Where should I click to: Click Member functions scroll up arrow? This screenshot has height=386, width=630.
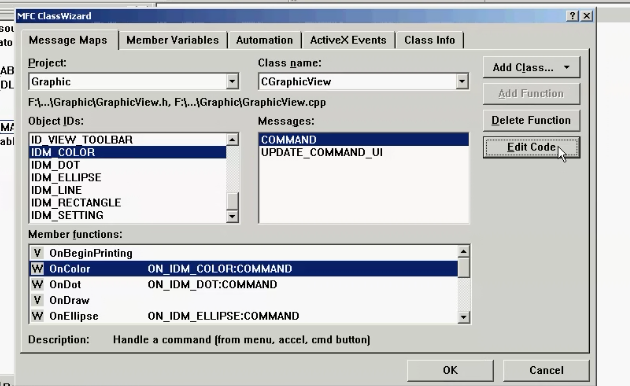pyautogui.click(x=463, y=251)
